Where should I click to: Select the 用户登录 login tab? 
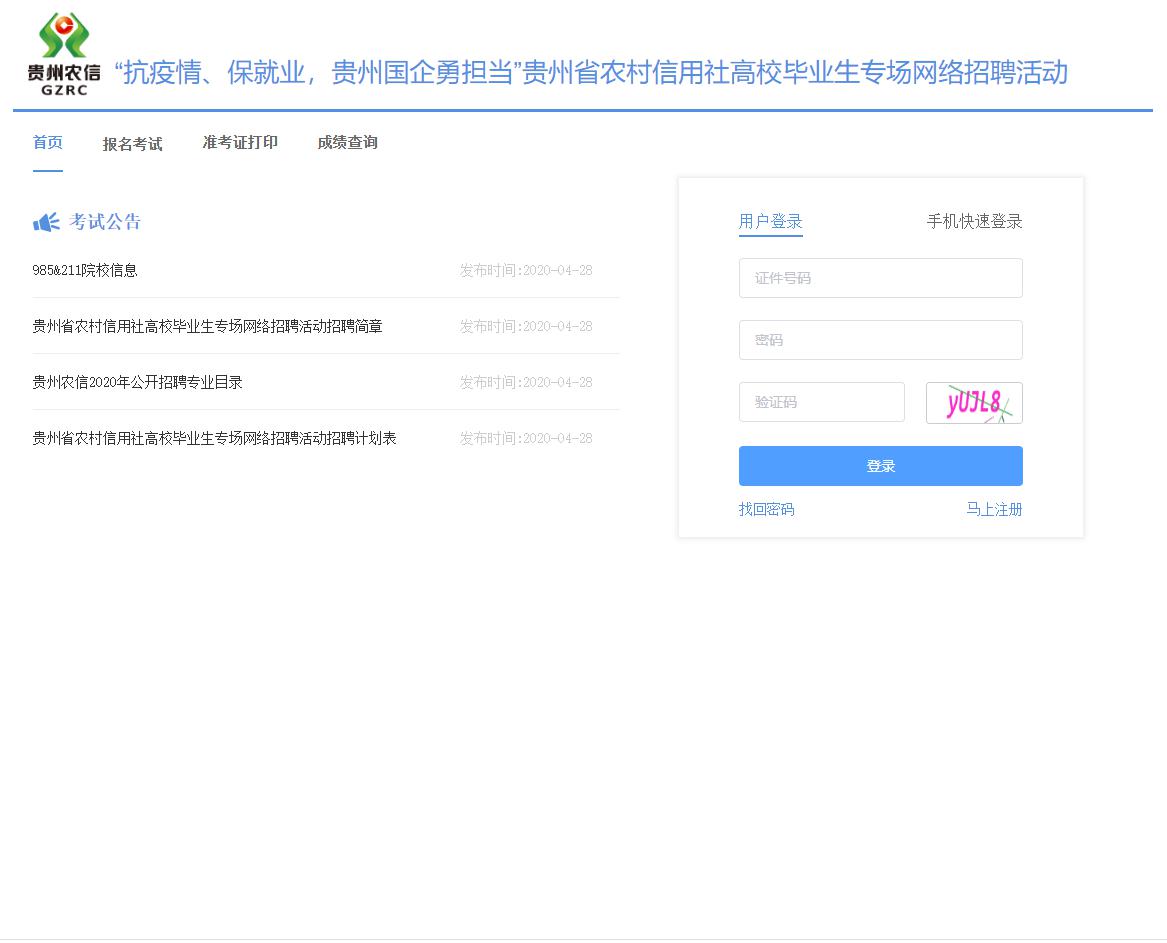[x=770, y=222]
